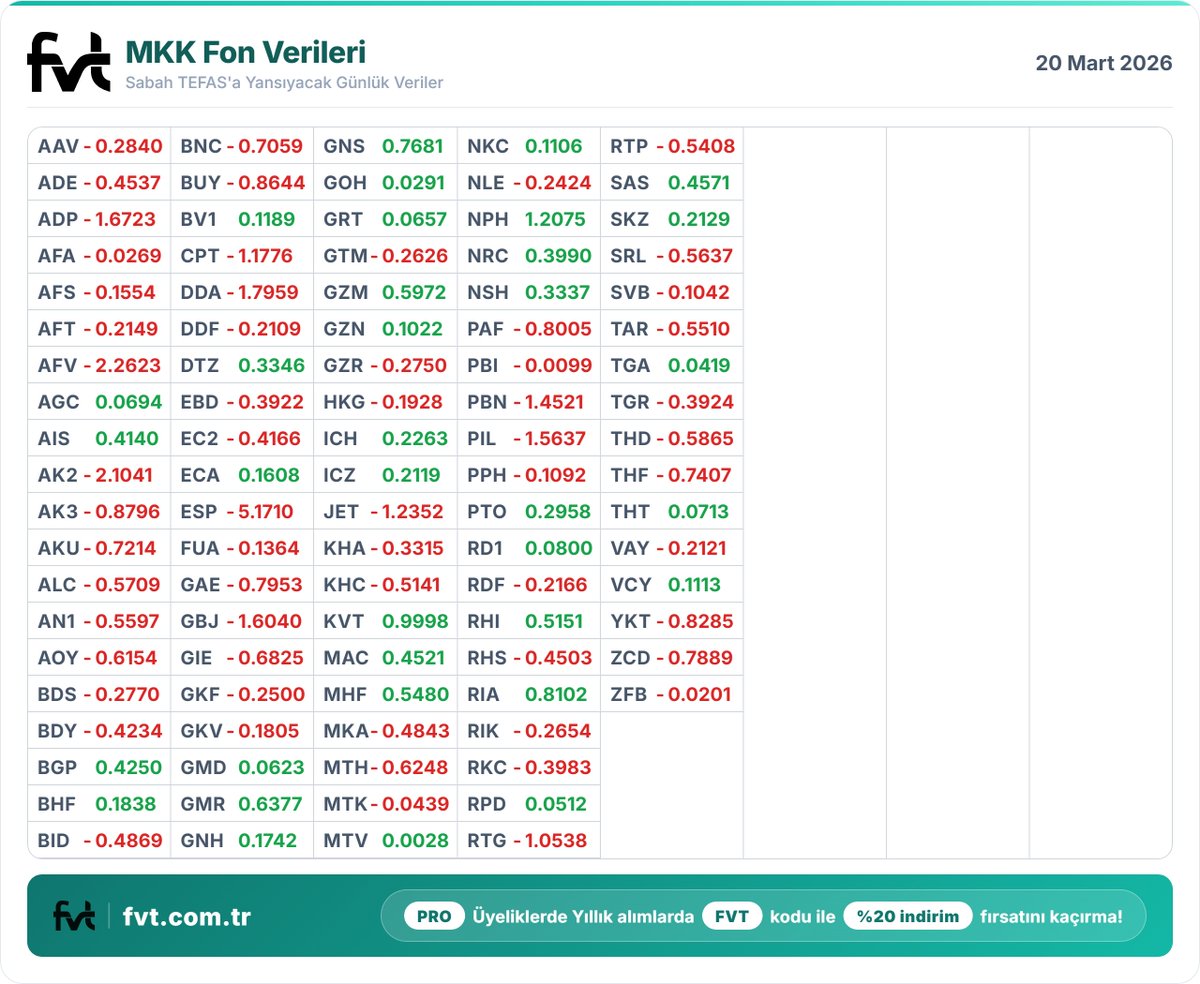
Task: Select the GOH 0.0291 cell
Action: tap(386, 183)
